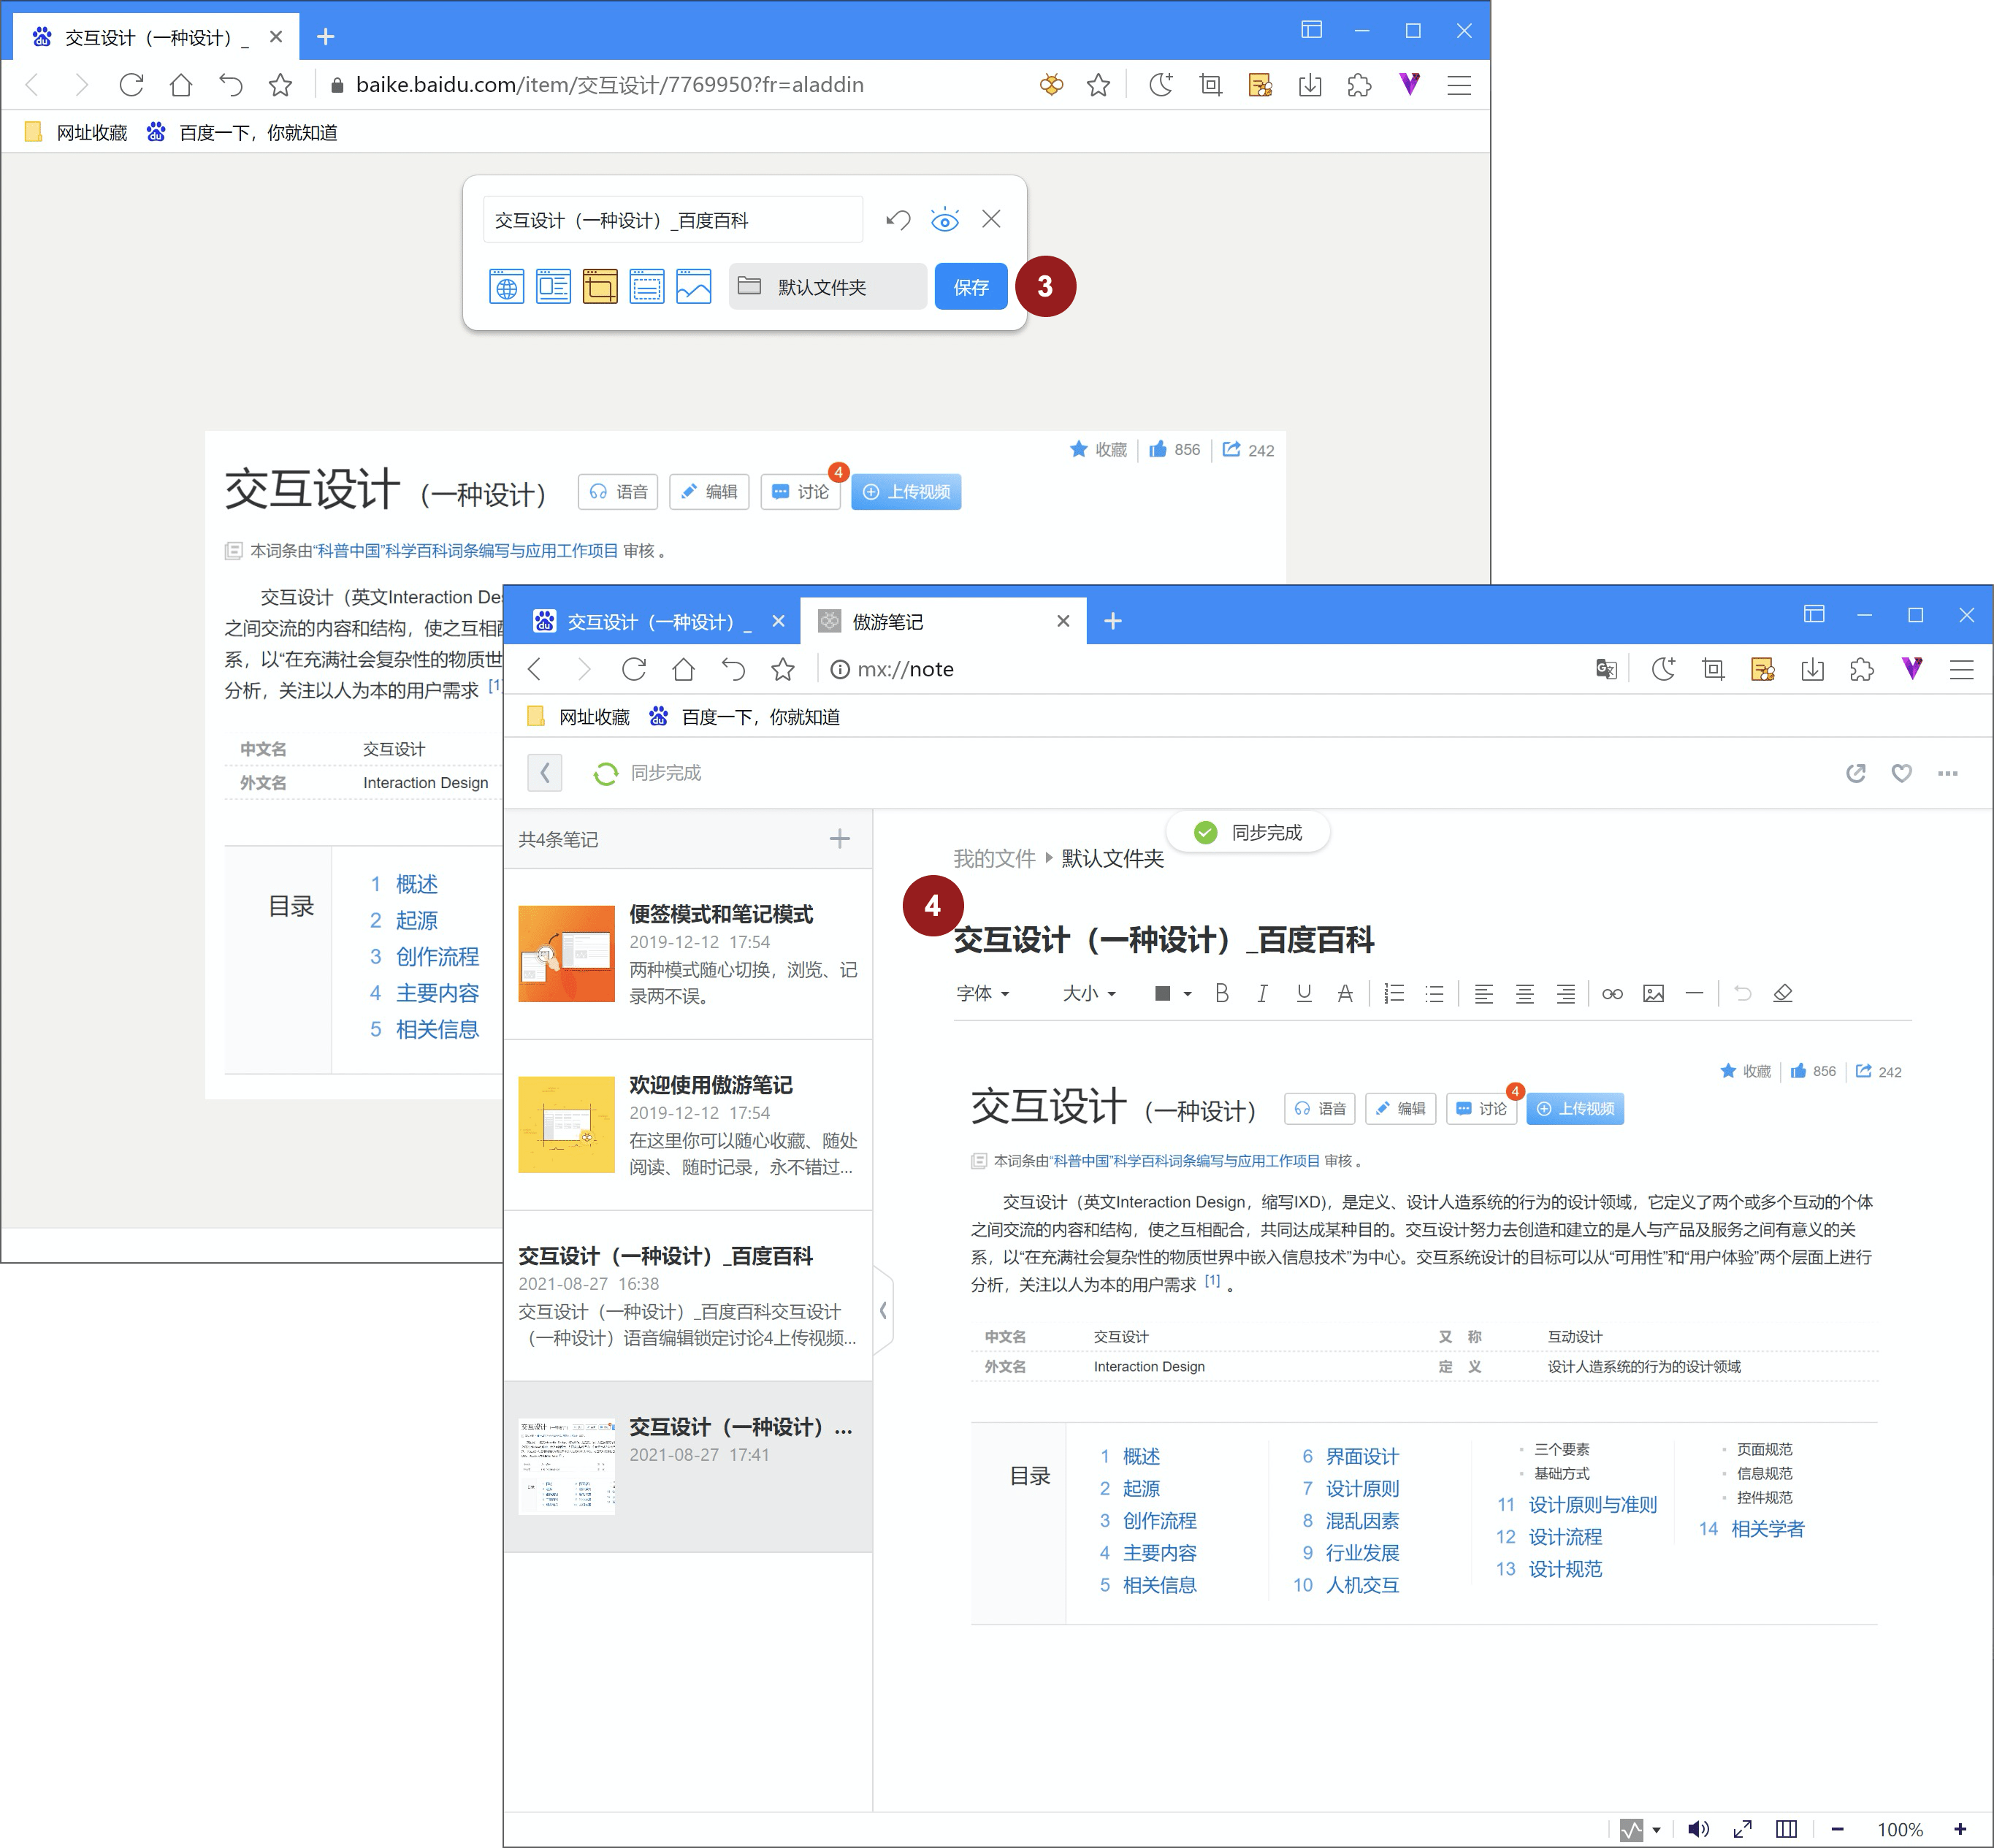Open Maxnote icon in front window toolbar
This screenshot has height=1848, width=1994.
coord(1763,669)
